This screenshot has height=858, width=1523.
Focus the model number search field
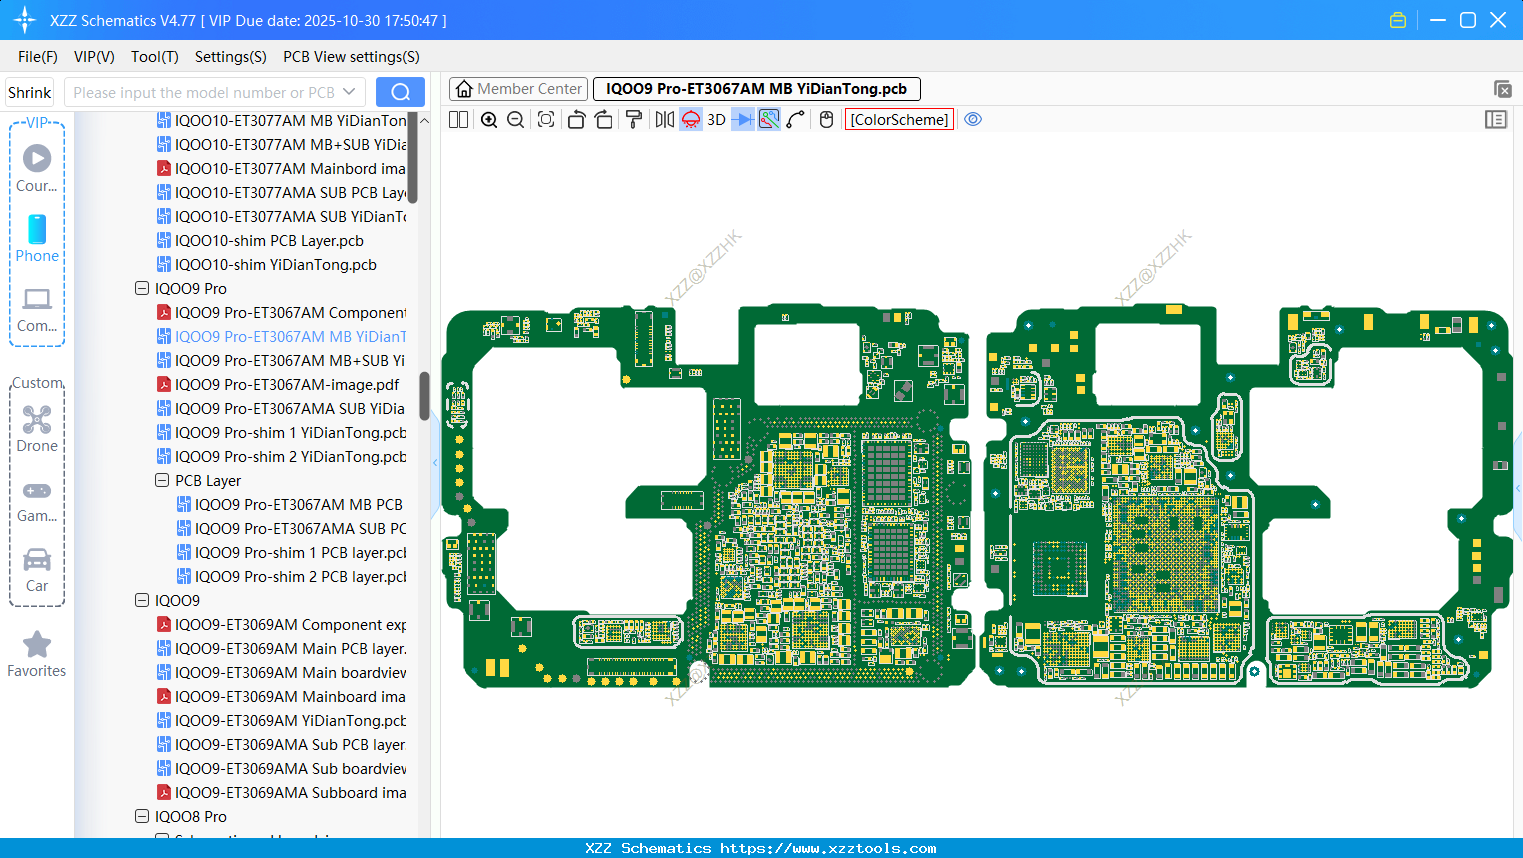tap(204, 92)
